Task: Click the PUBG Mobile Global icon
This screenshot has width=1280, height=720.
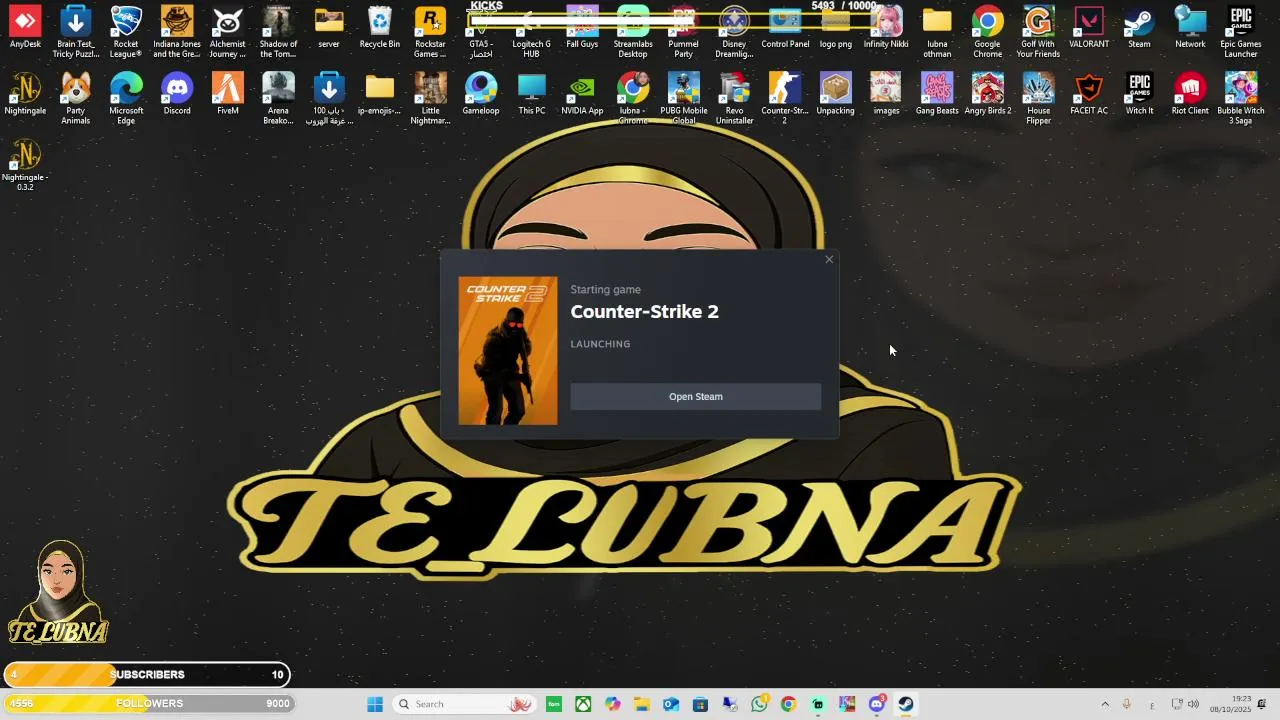Action: [x=684, y=99]
